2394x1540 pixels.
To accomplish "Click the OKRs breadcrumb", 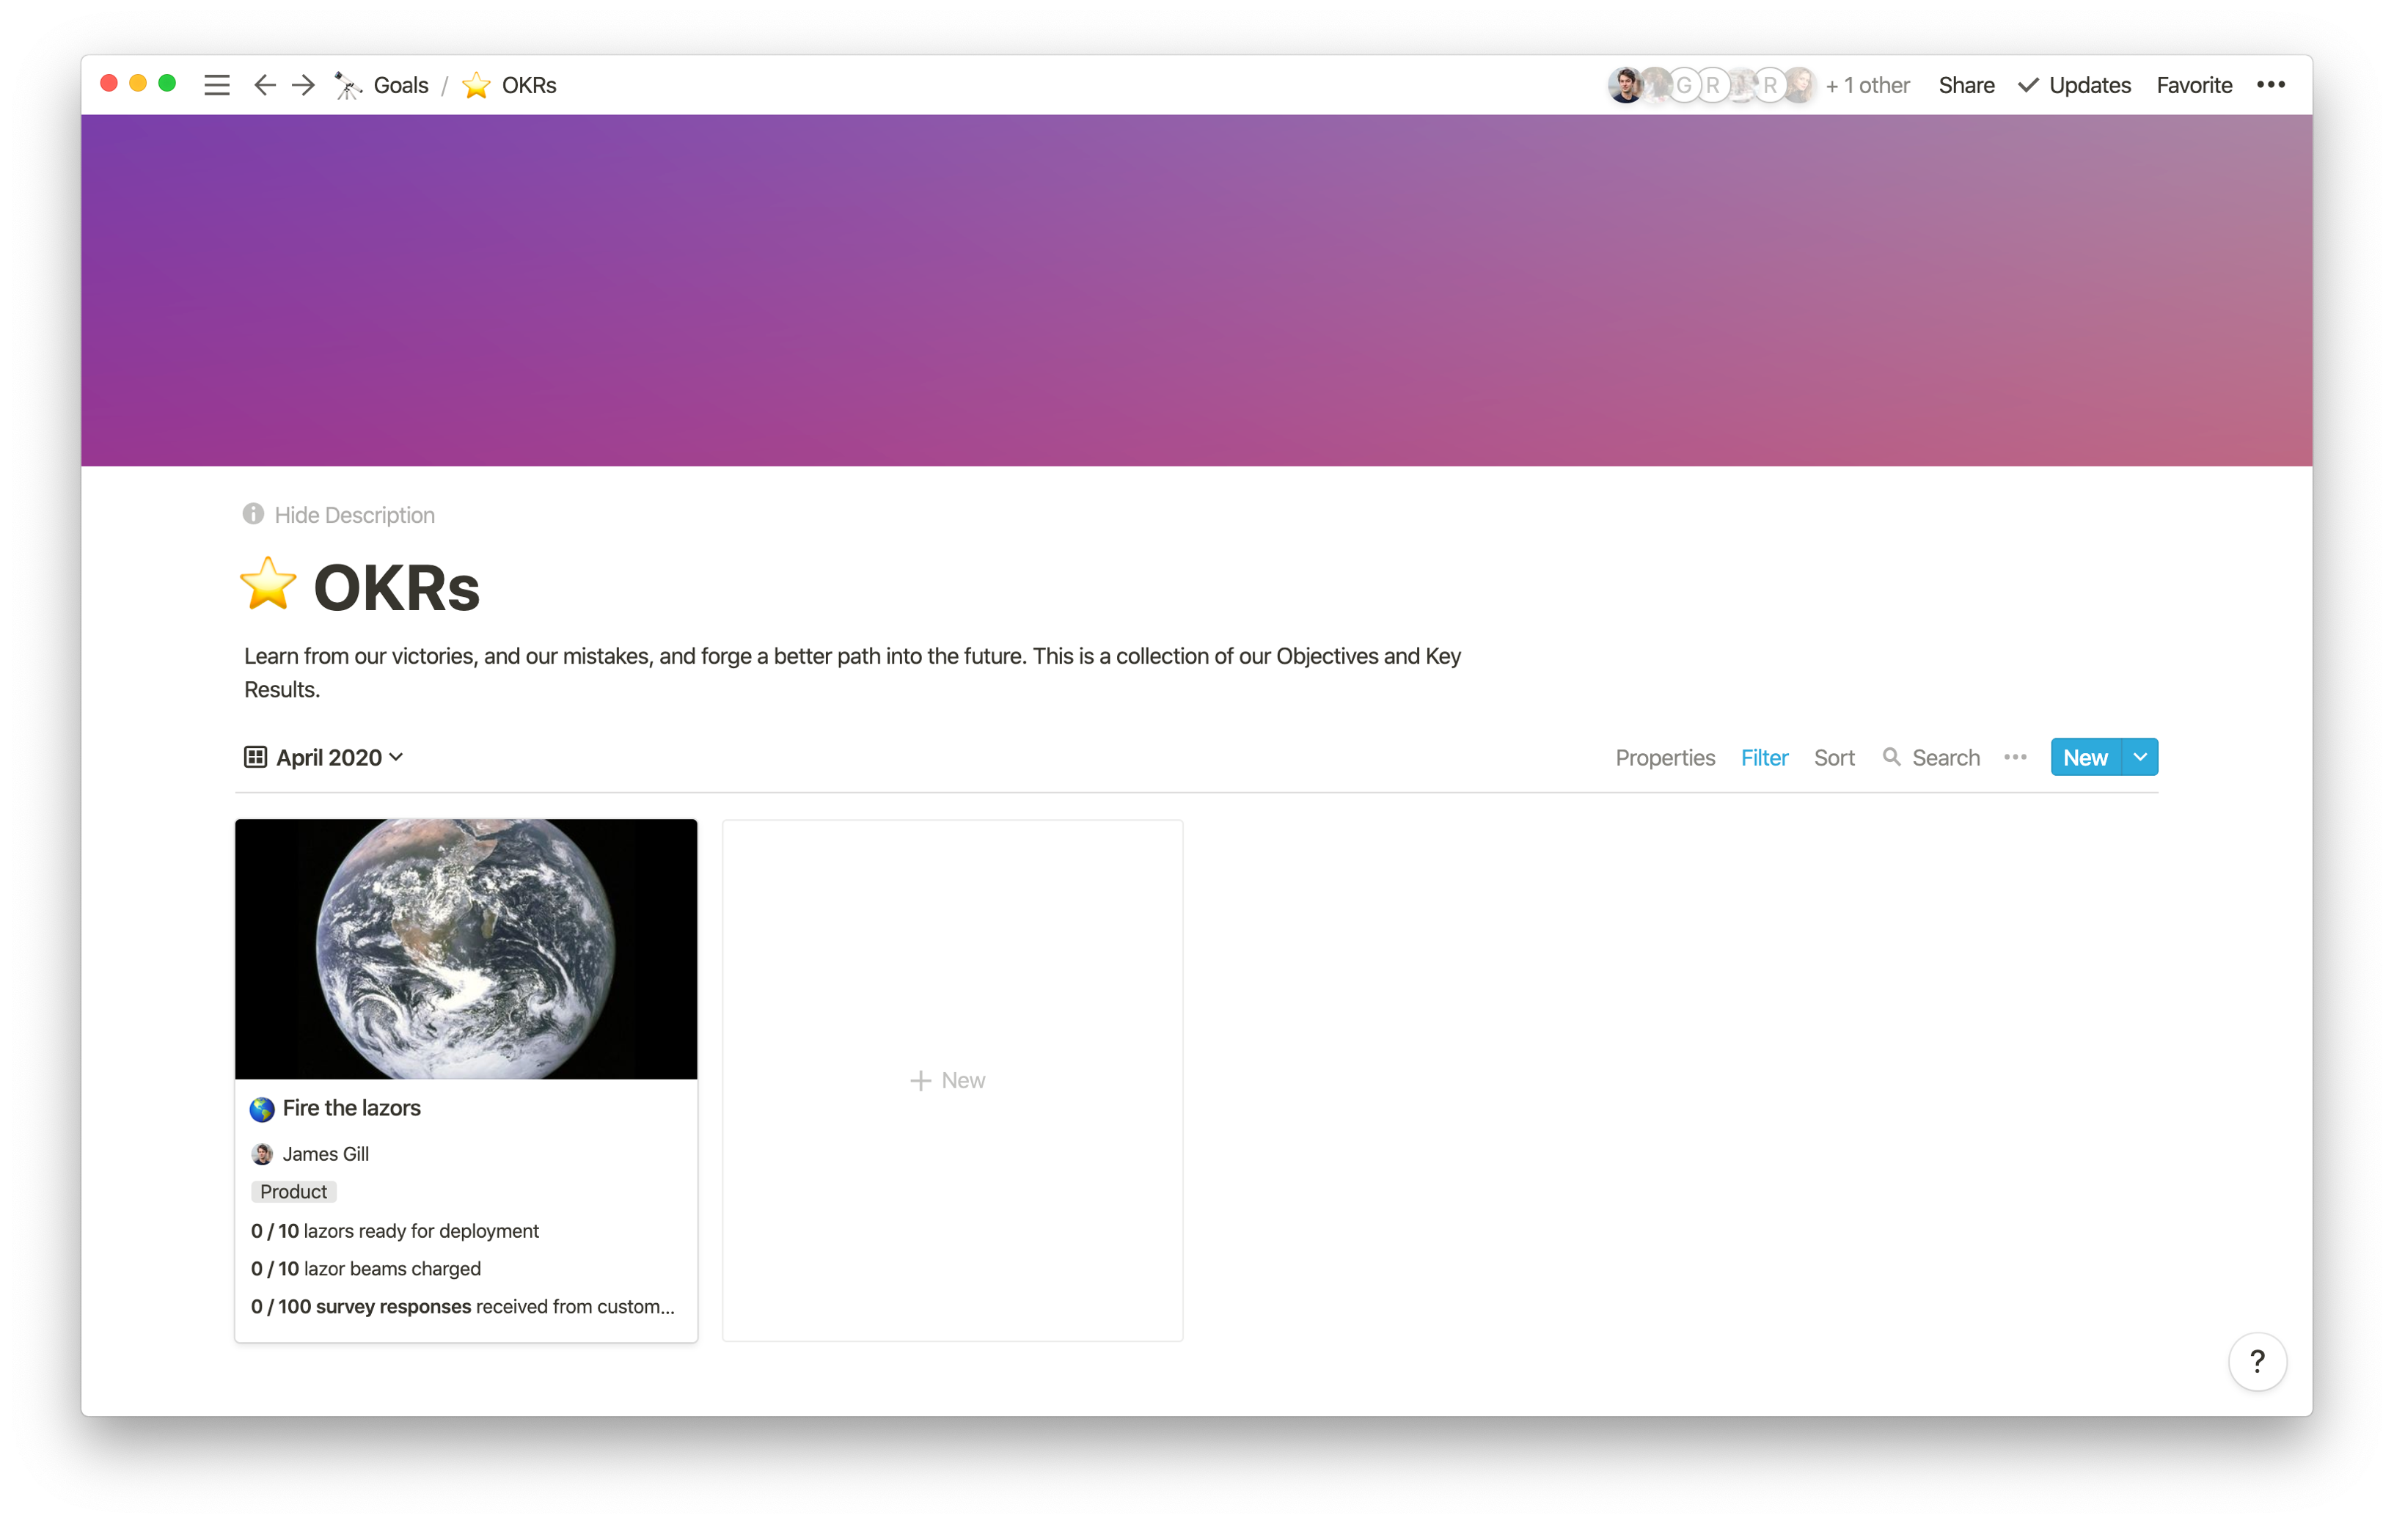I will point(529,85).
